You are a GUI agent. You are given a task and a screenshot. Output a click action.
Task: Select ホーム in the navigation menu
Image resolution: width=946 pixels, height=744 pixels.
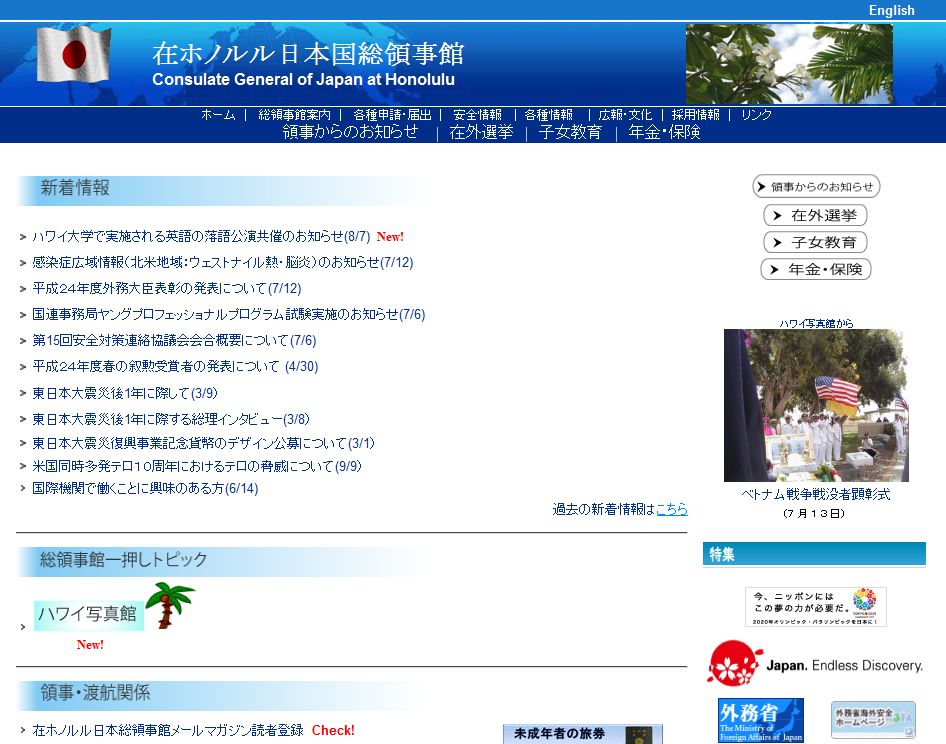point(218,115)
